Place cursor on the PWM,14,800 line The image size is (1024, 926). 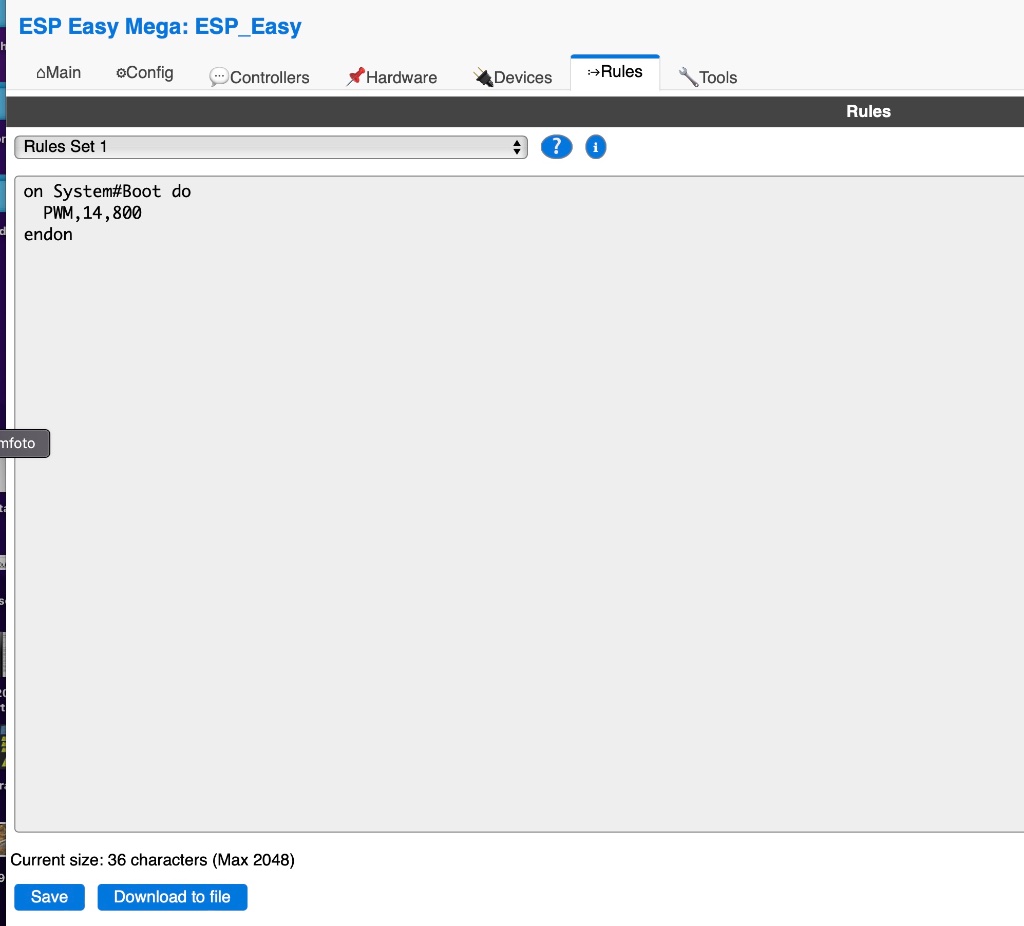tap(92, 213)
